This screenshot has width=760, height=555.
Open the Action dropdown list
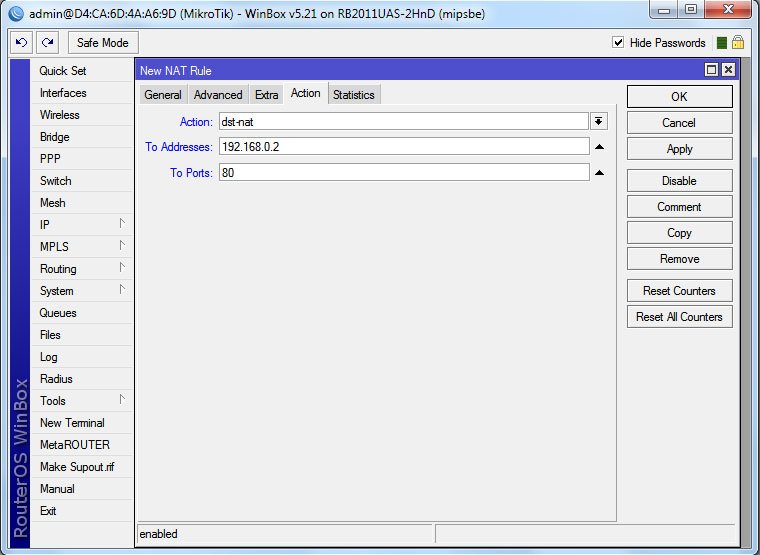(599, 121)
